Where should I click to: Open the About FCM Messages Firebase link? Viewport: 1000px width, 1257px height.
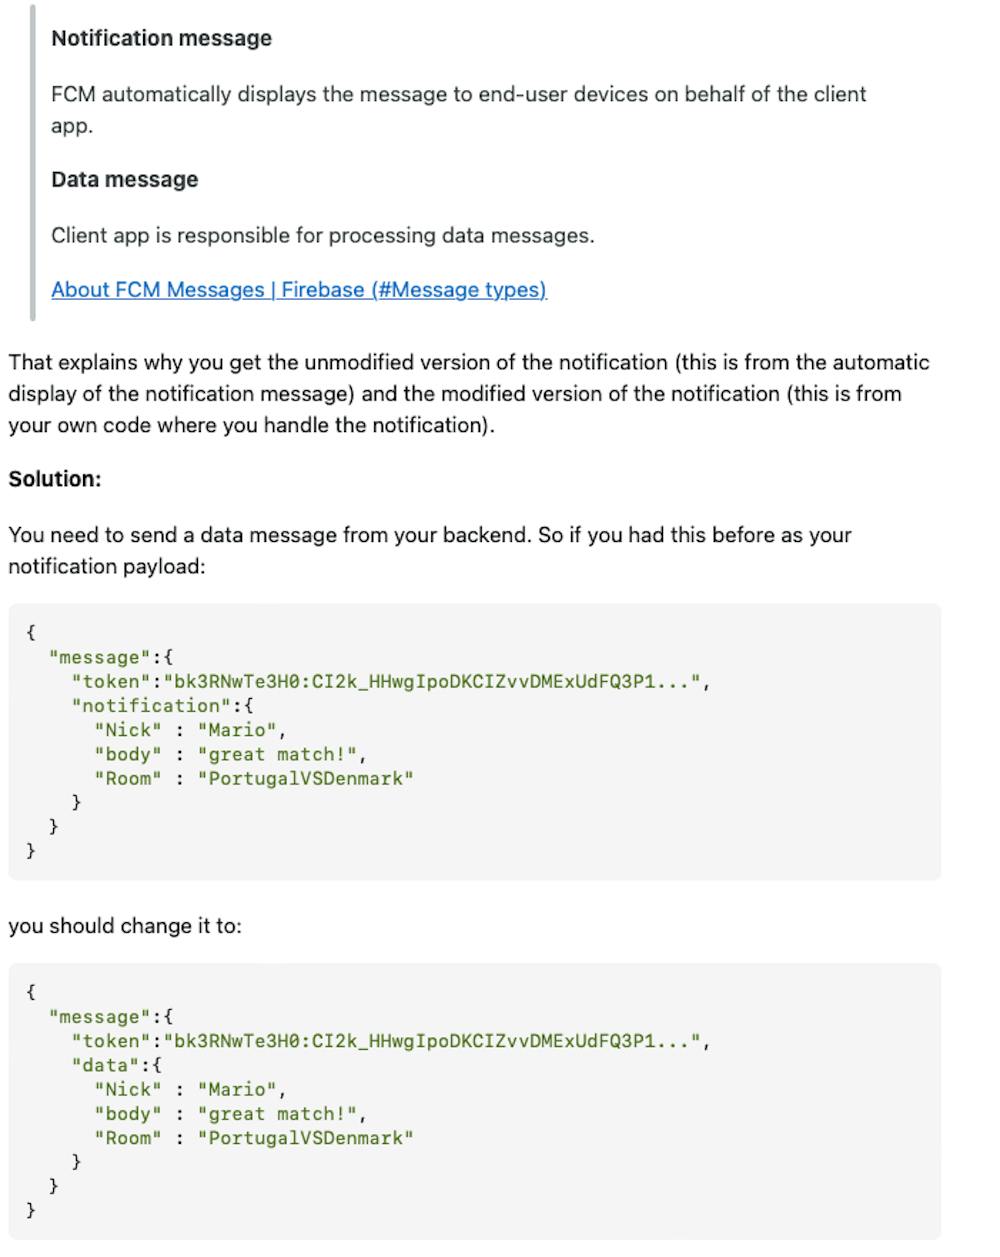tap(298, 290)
